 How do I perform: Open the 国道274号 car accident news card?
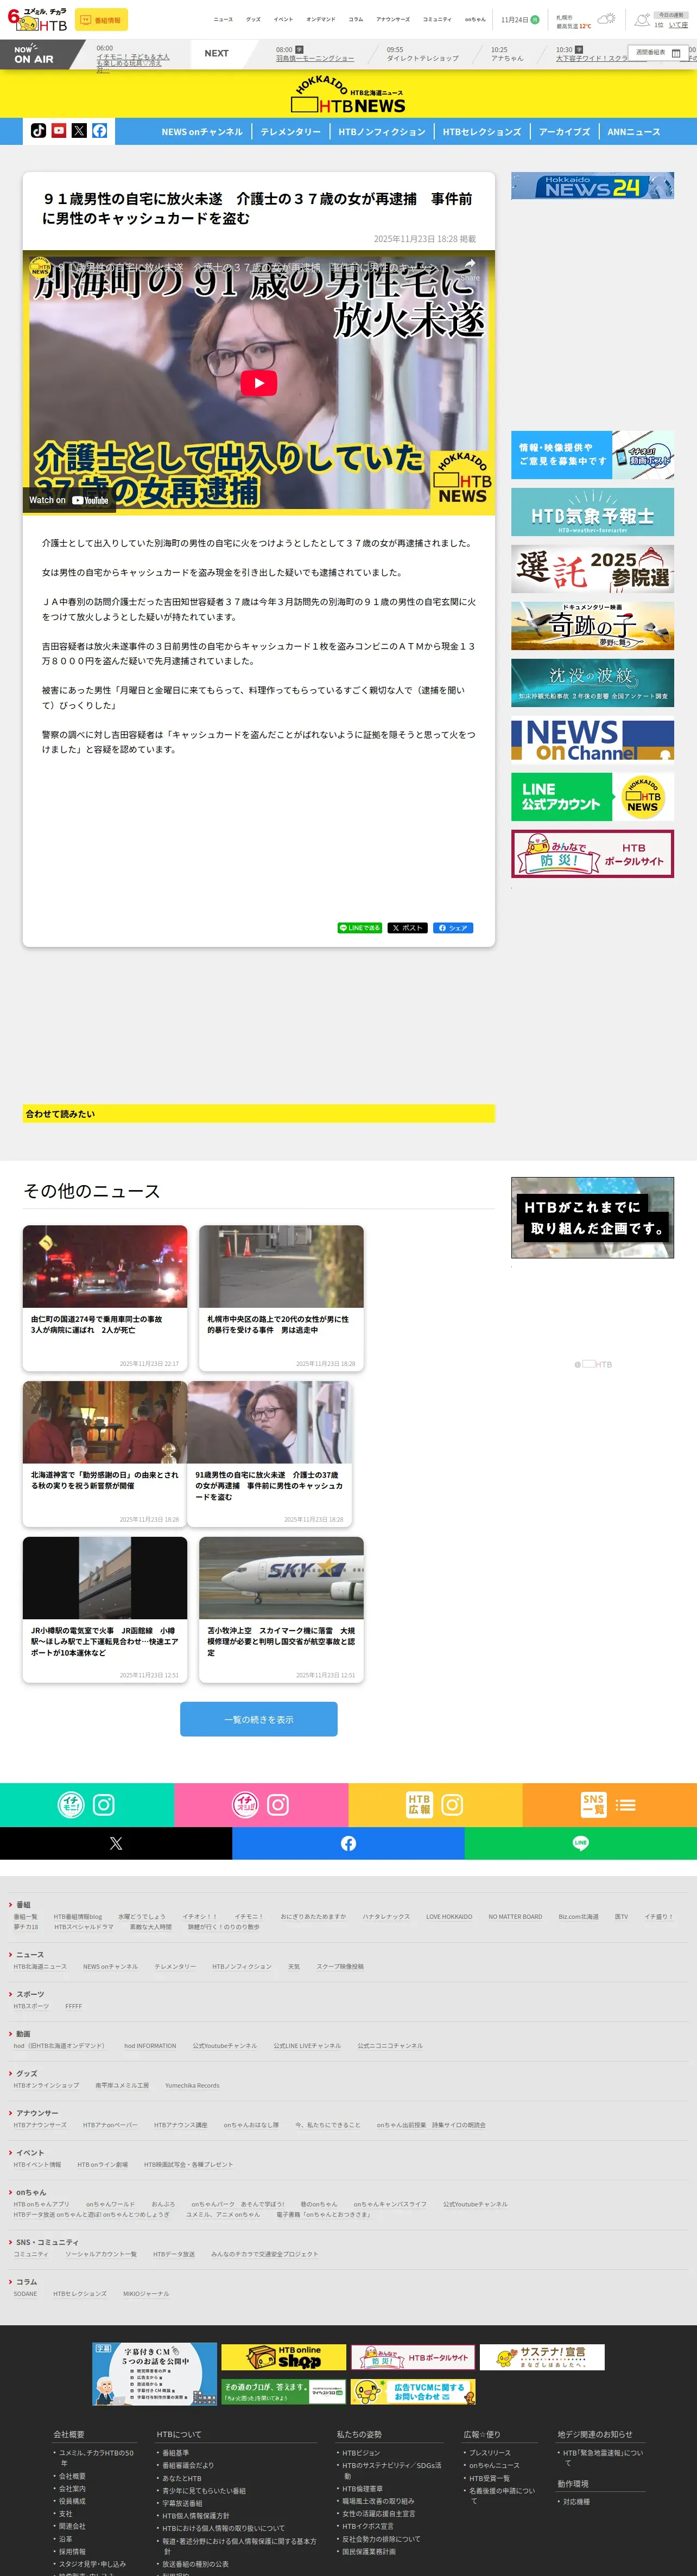click(x=105, y=1298)
